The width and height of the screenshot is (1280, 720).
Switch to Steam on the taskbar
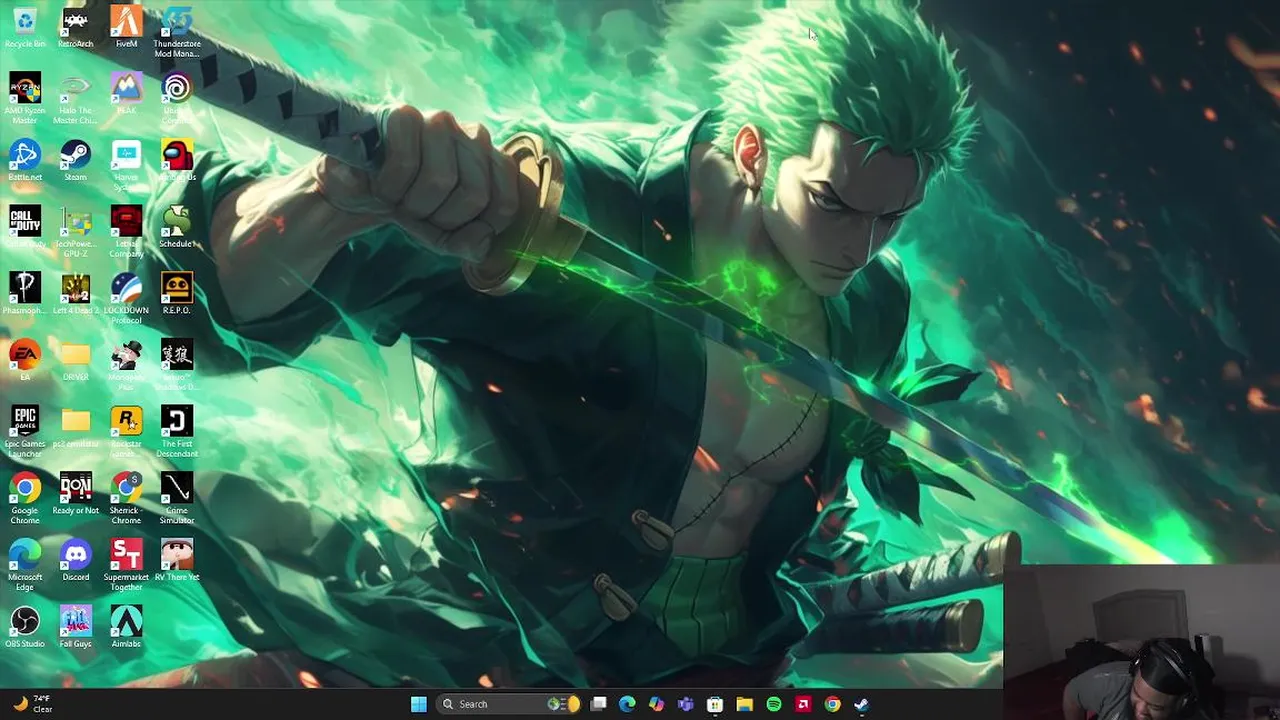coord(861,704)
